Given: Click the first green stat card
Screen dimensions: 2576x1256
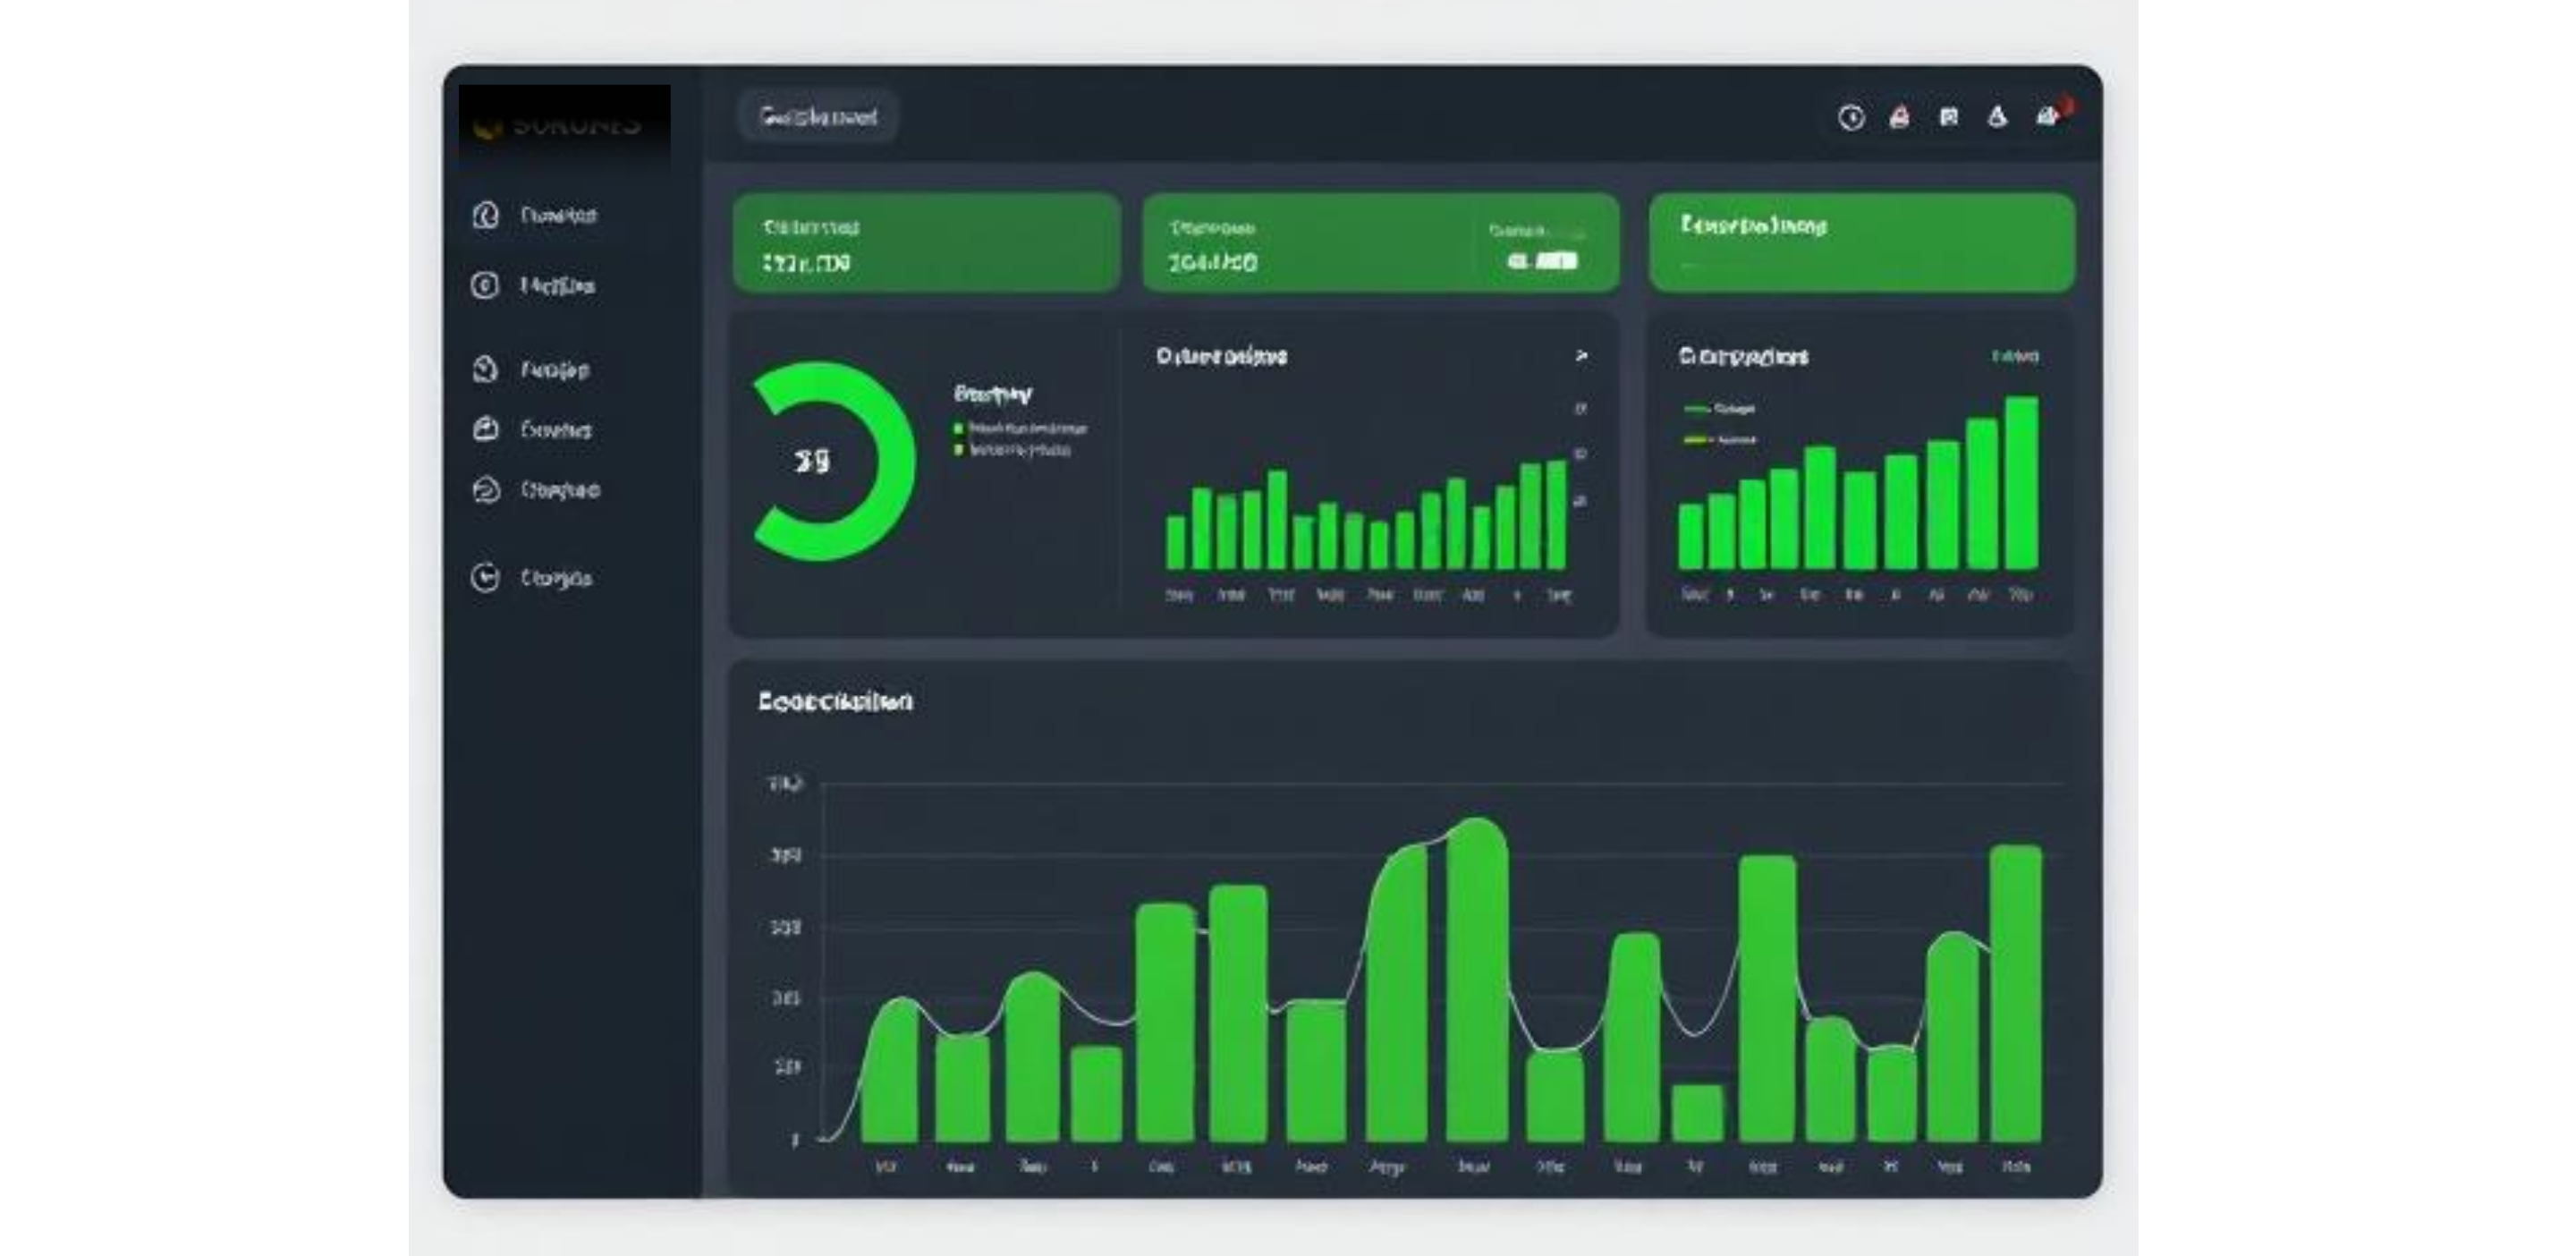Looking at the screenshot, I should tap(926, 243).
